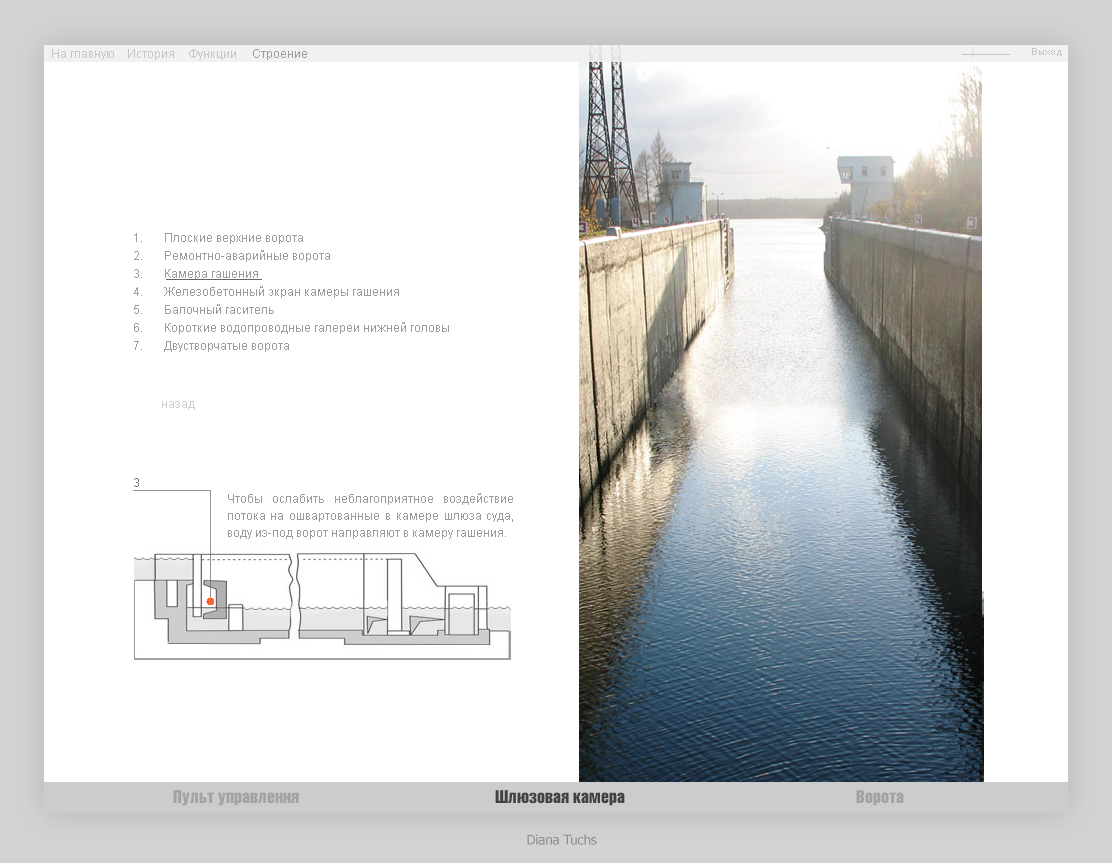This screenshot has height=863, width=1112.
Task: Open 'Короткие водопроводные галереи нижней головы'
Action: point(306,328)
